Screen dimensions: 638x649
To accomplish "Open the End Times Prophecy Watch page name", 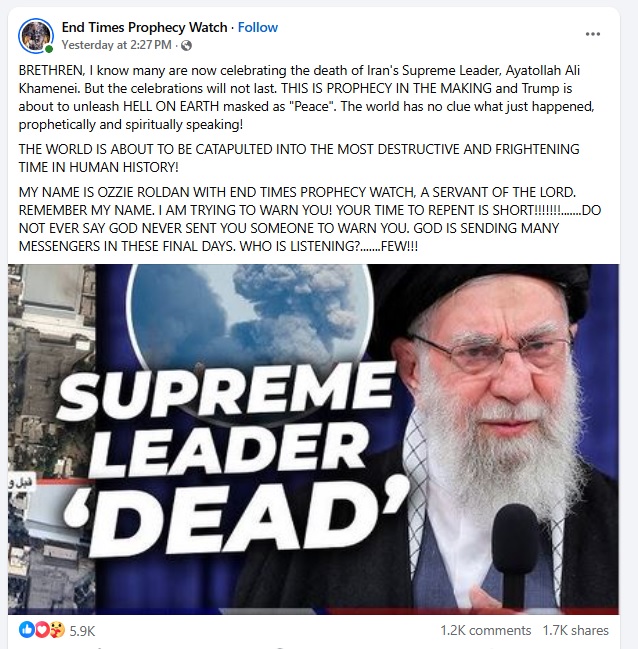I will click(x=144, y=27).
